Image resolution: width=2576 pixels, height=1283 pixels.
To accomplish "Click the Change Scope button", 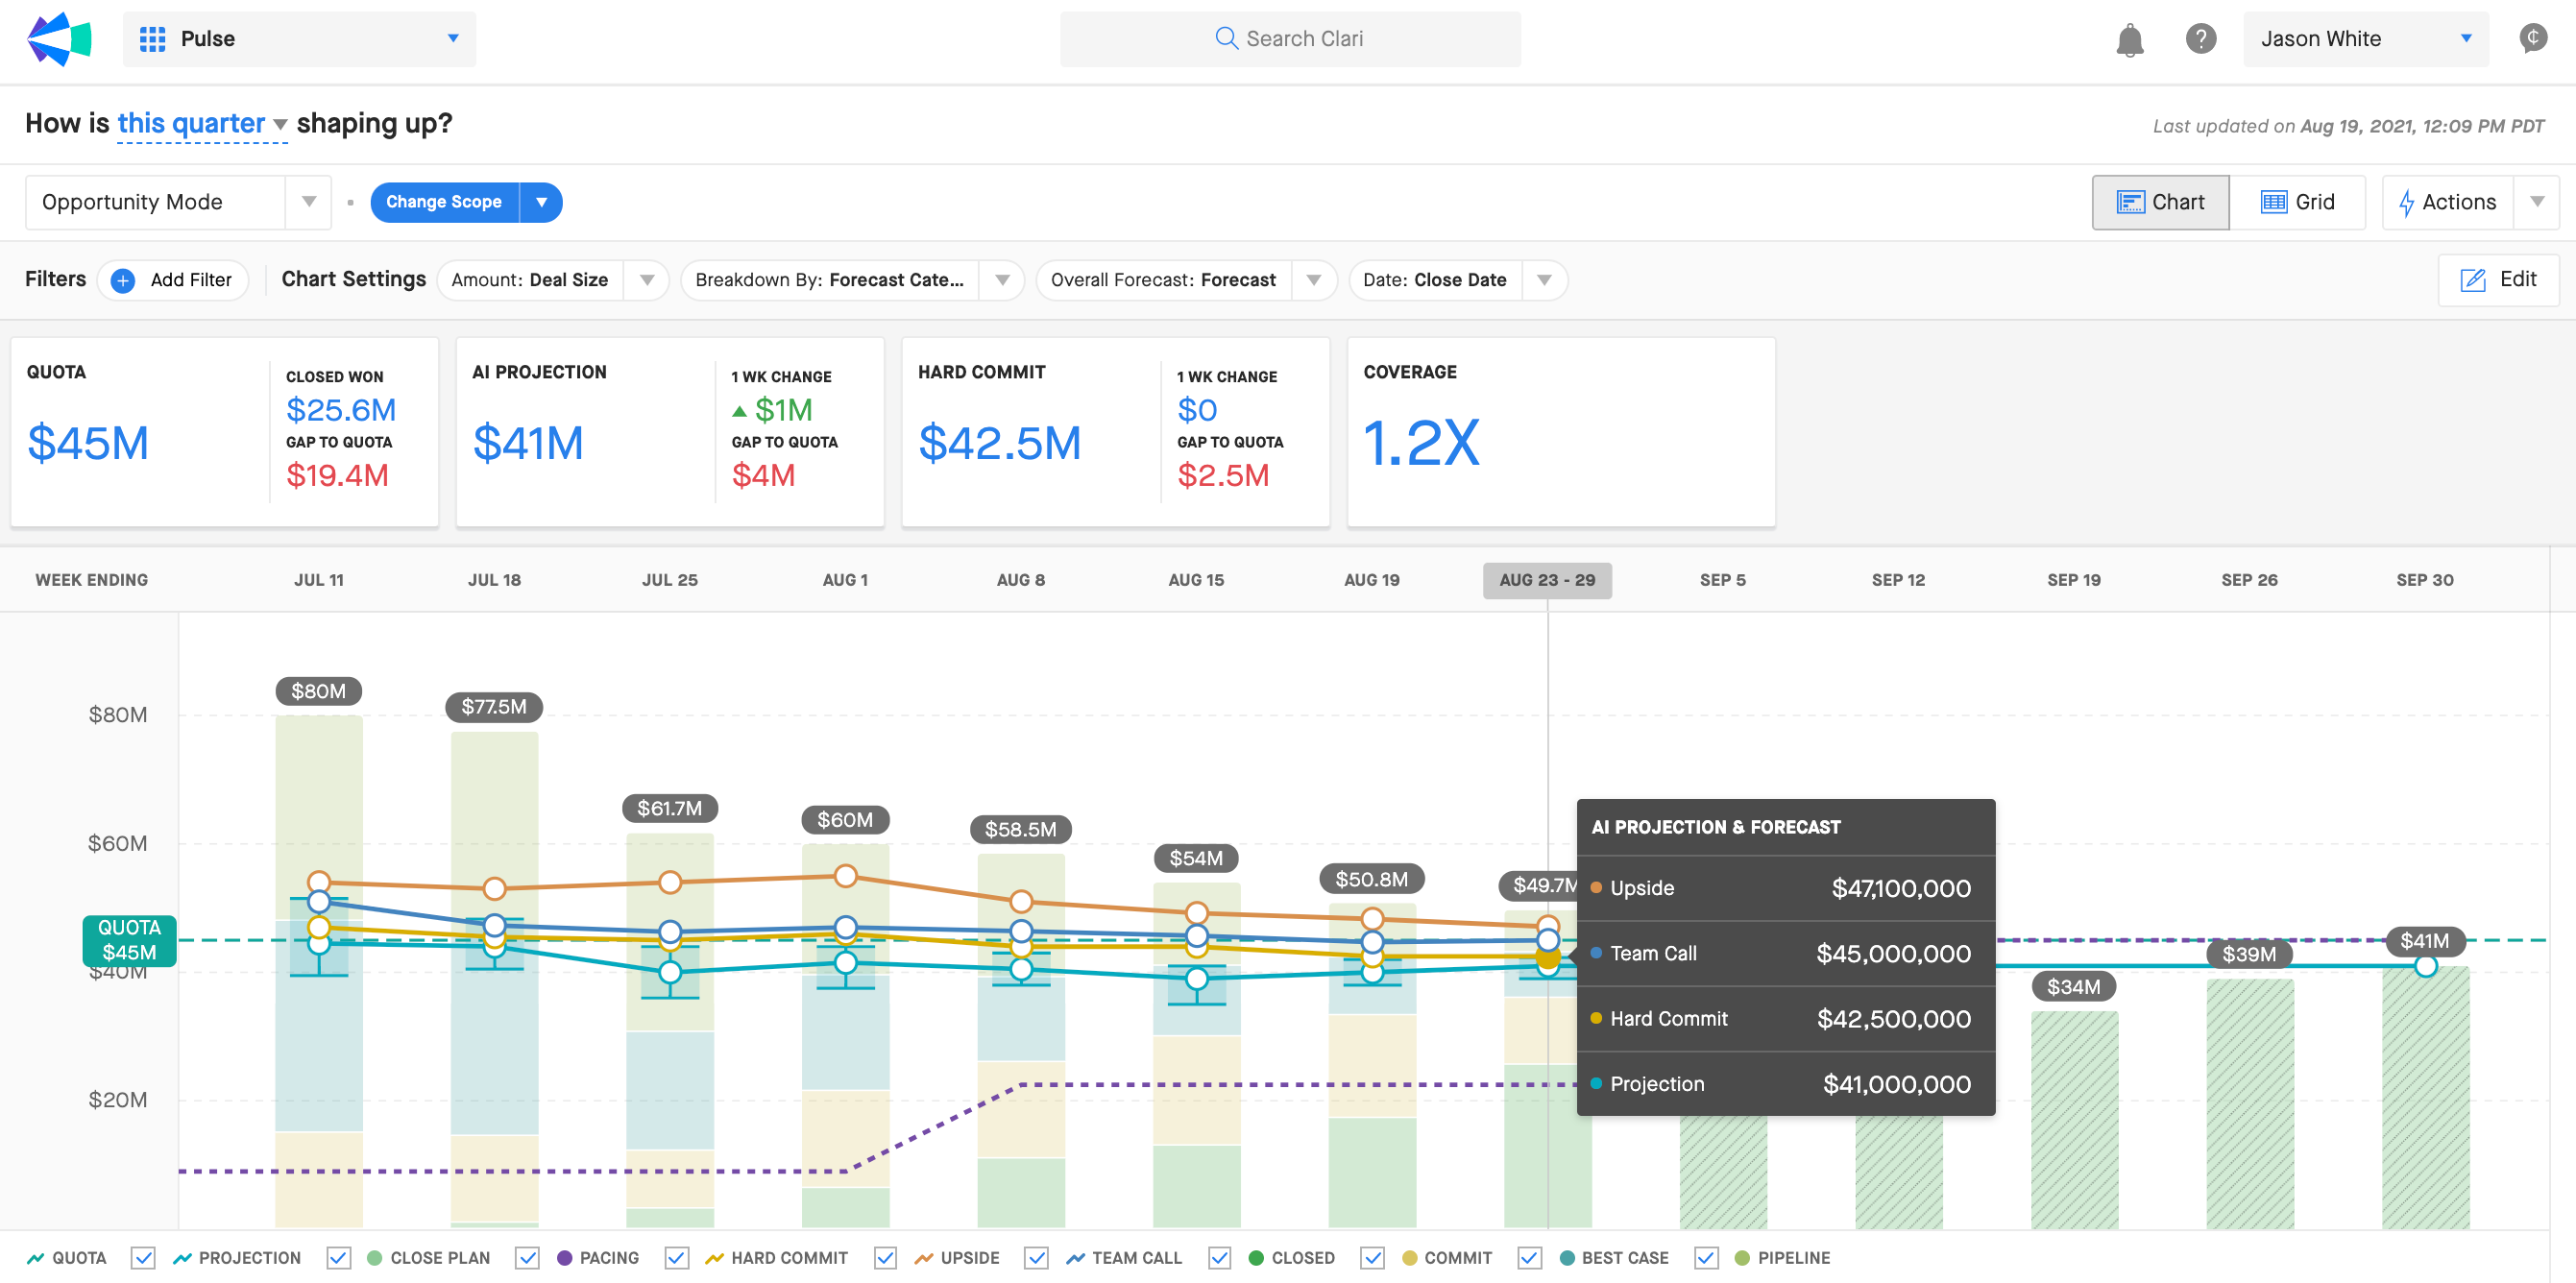I will click(x=444, y=202).
